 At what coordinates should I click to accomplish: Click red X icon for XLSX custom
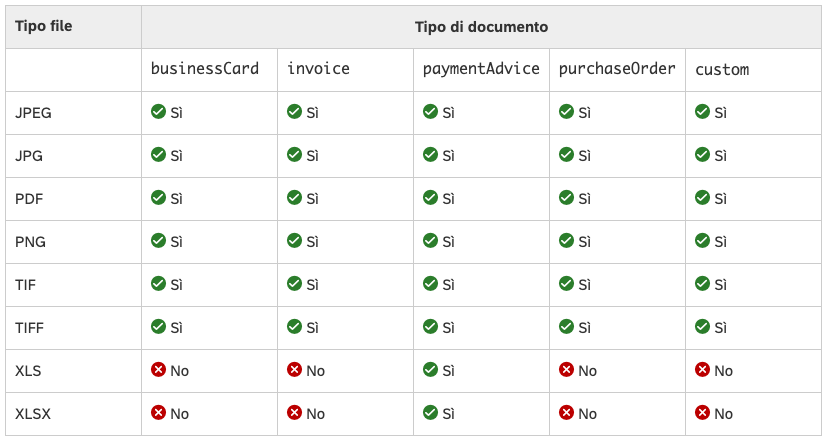pyautogui.click(x=702, y=413)
